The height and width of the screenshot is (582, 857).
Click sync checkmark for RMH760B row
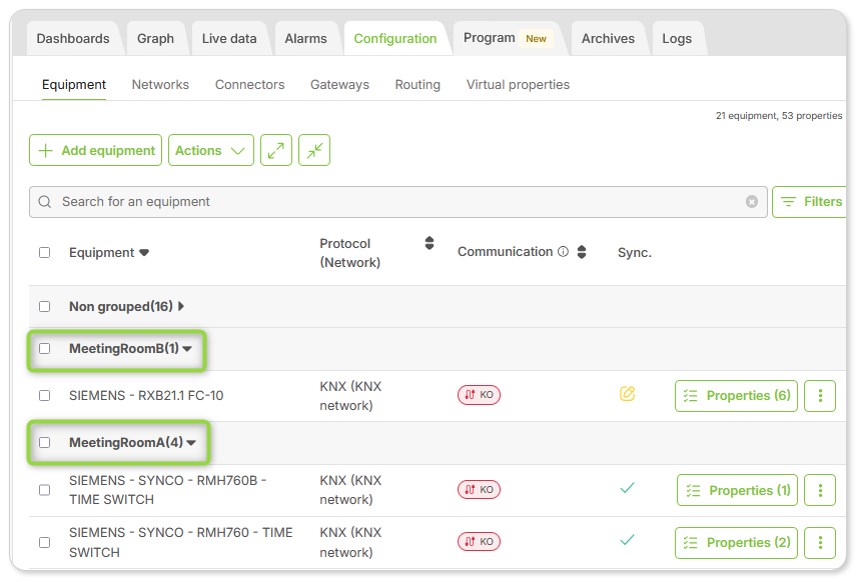point(627,487)
